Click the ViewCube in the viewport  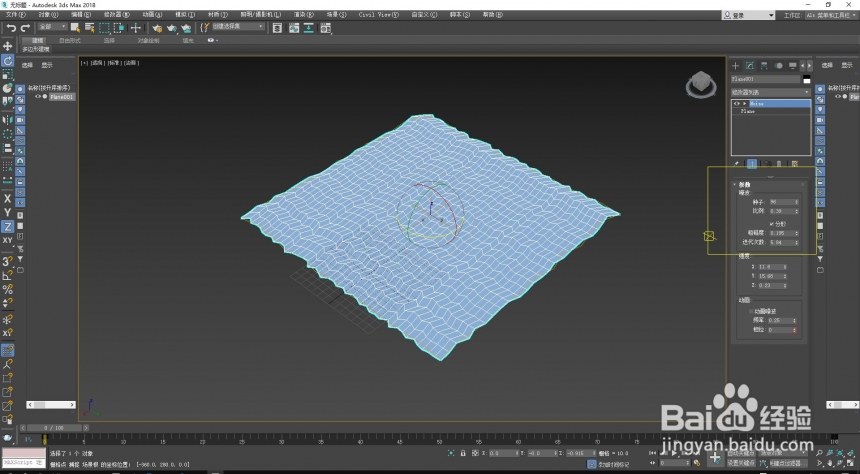(x=700, y=84)
